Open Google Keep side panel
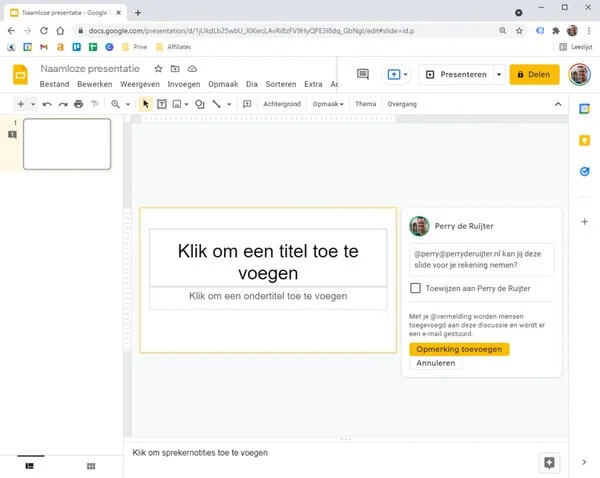Screen dimensions: 600x478 click(x=584, y=140)
